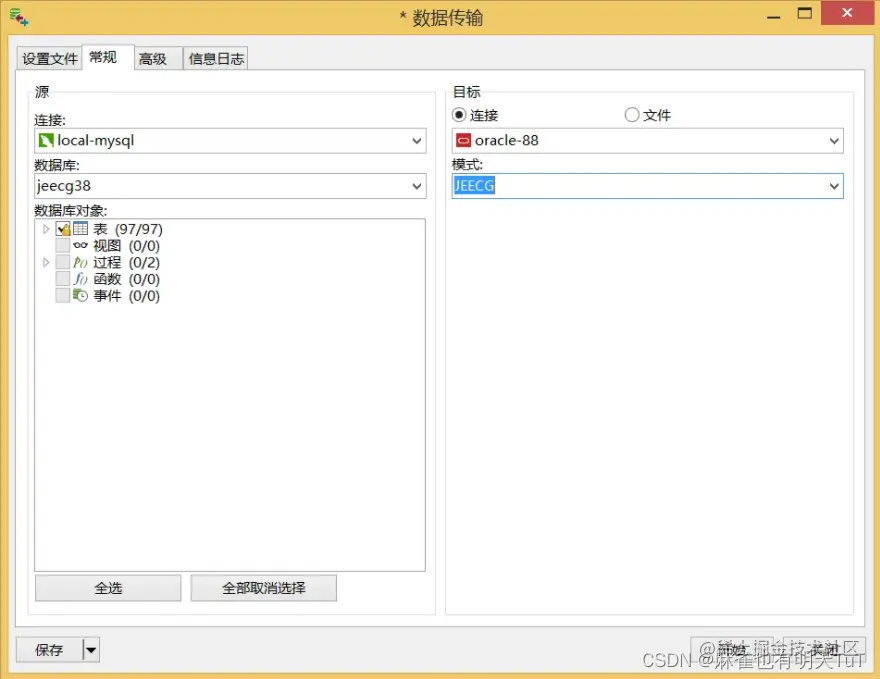Switch to the 信息日志 tab

click(216, 58)
